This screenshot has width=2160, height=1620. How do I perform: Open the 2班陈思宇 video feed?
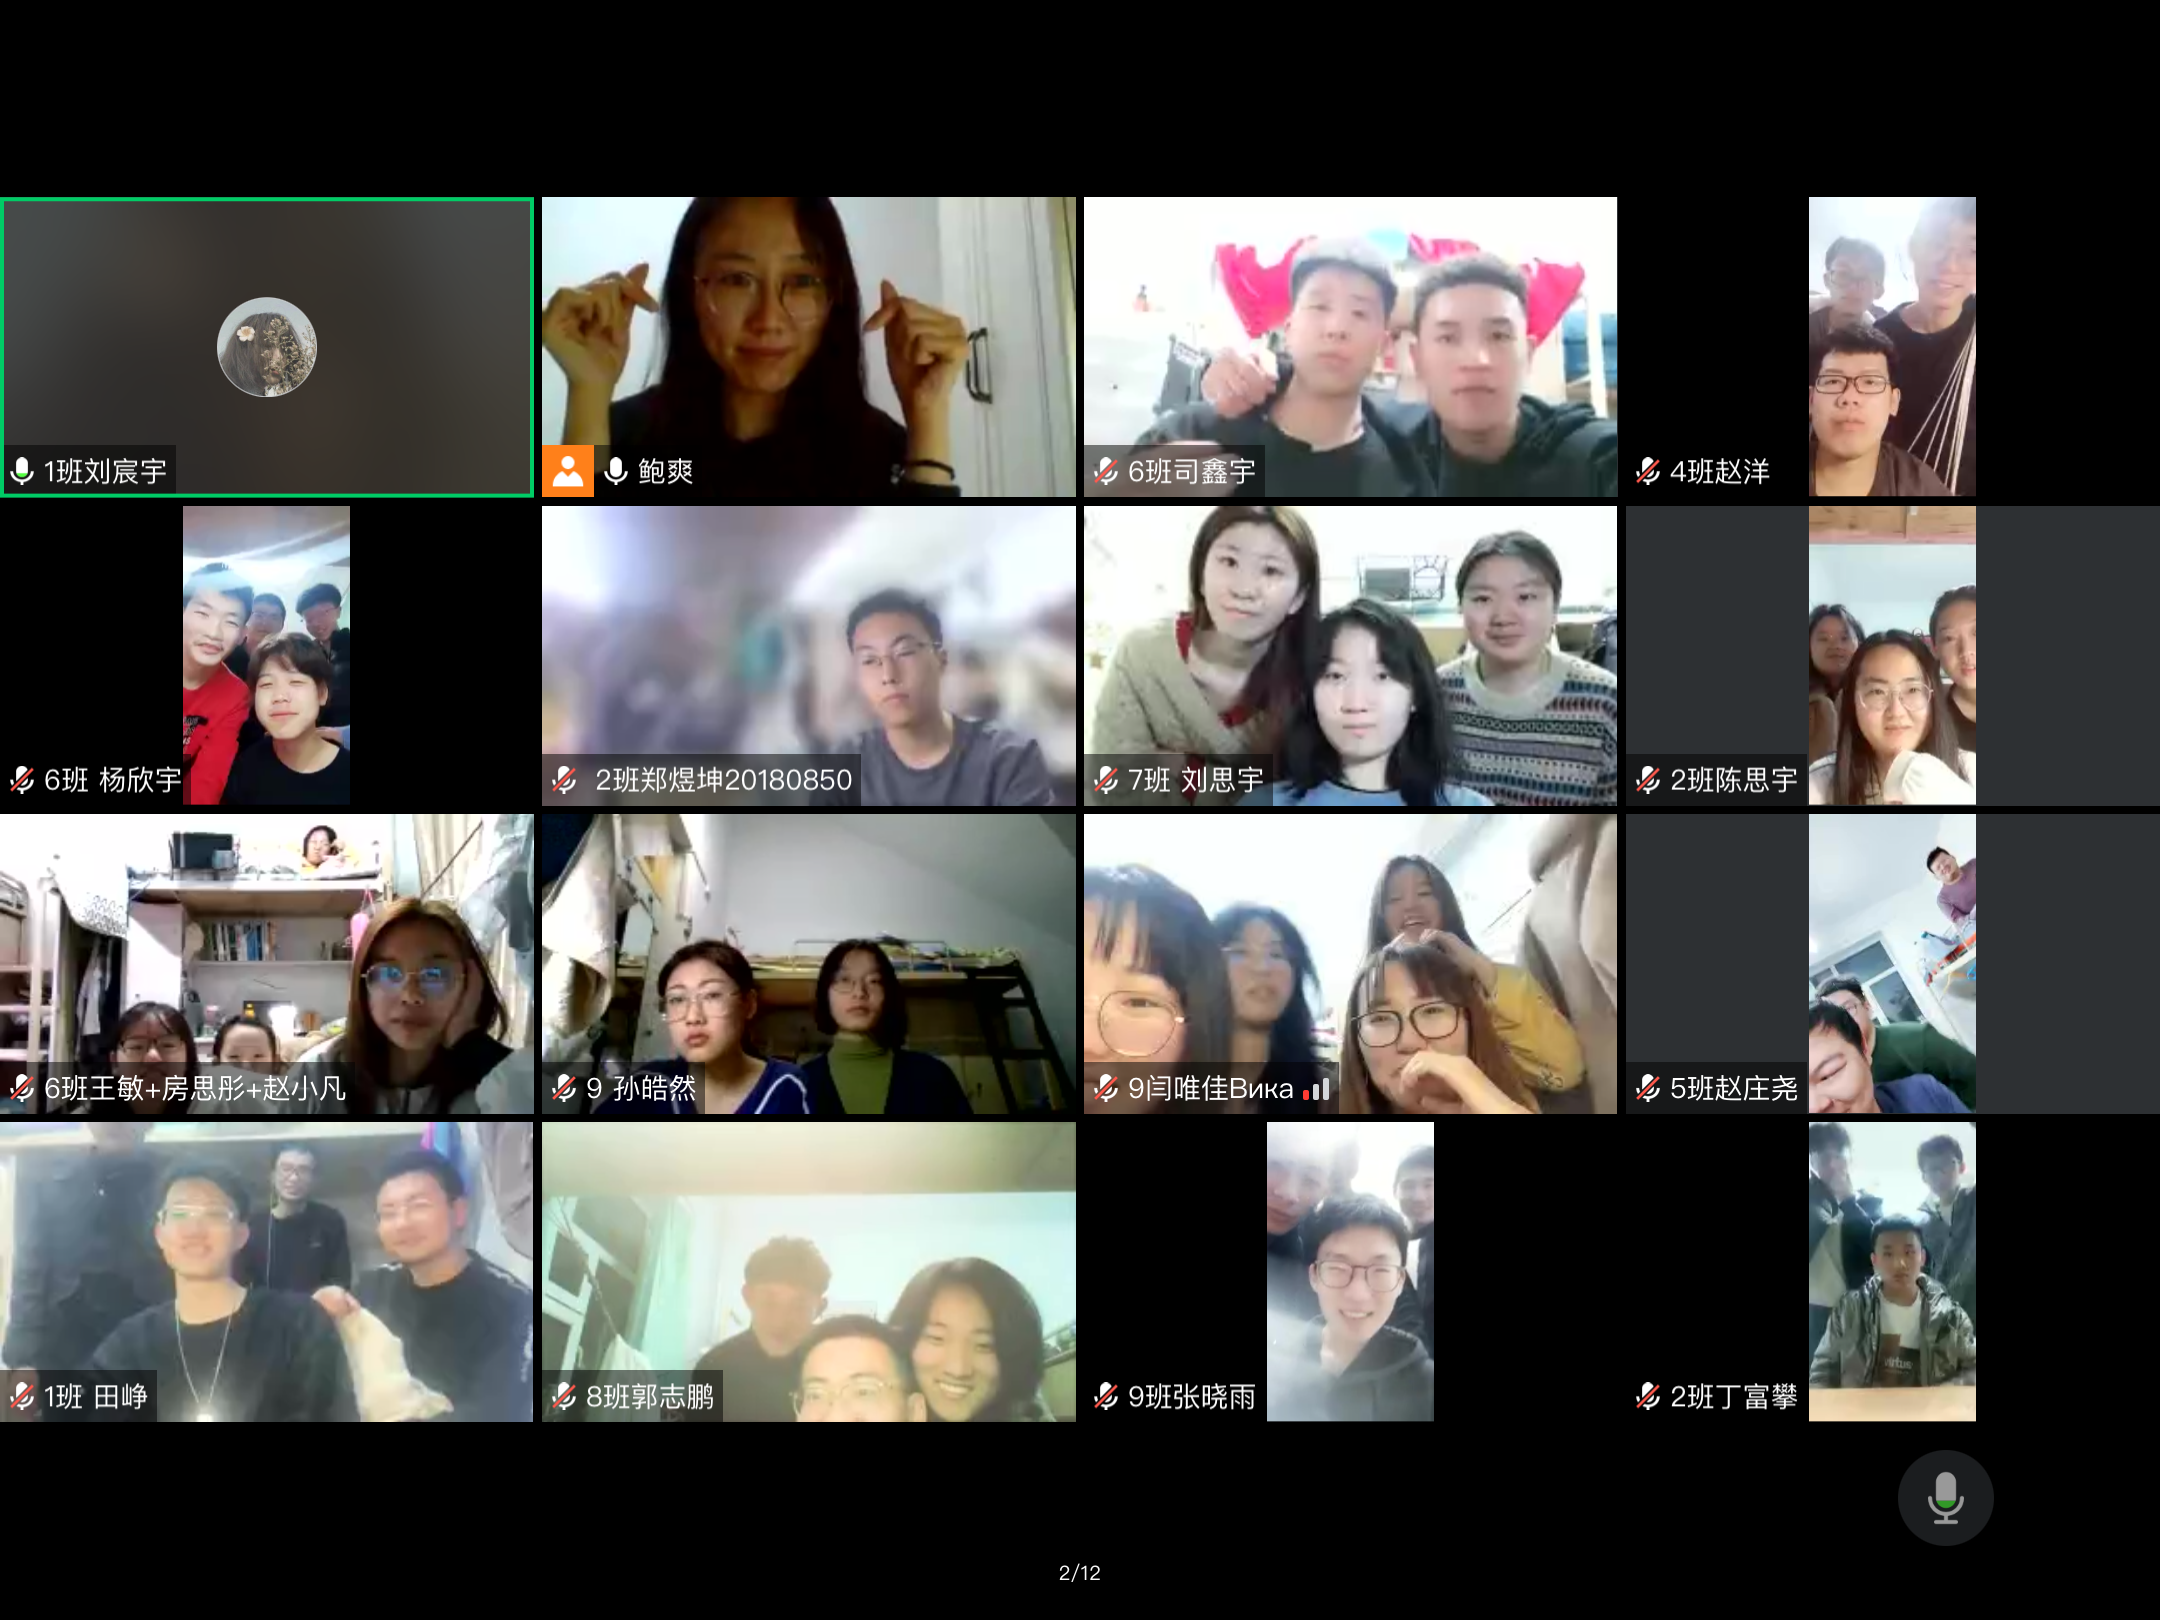(x=1892, y=656)
